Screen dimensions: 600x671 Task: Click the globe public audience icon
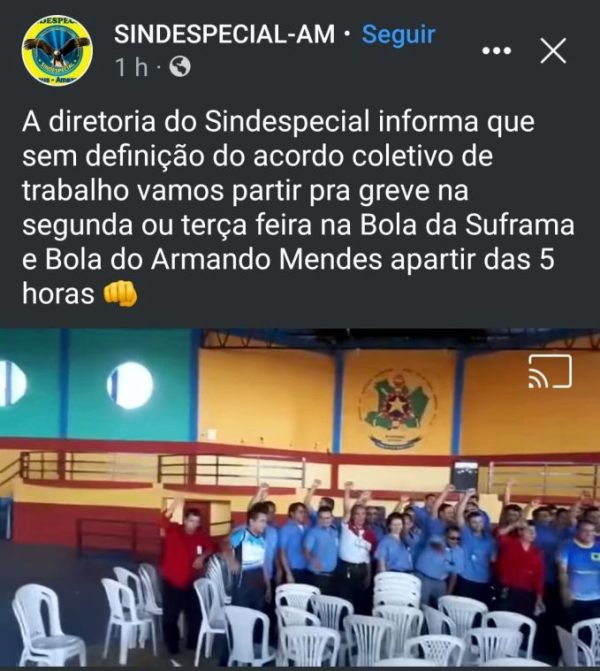[180, 67]
